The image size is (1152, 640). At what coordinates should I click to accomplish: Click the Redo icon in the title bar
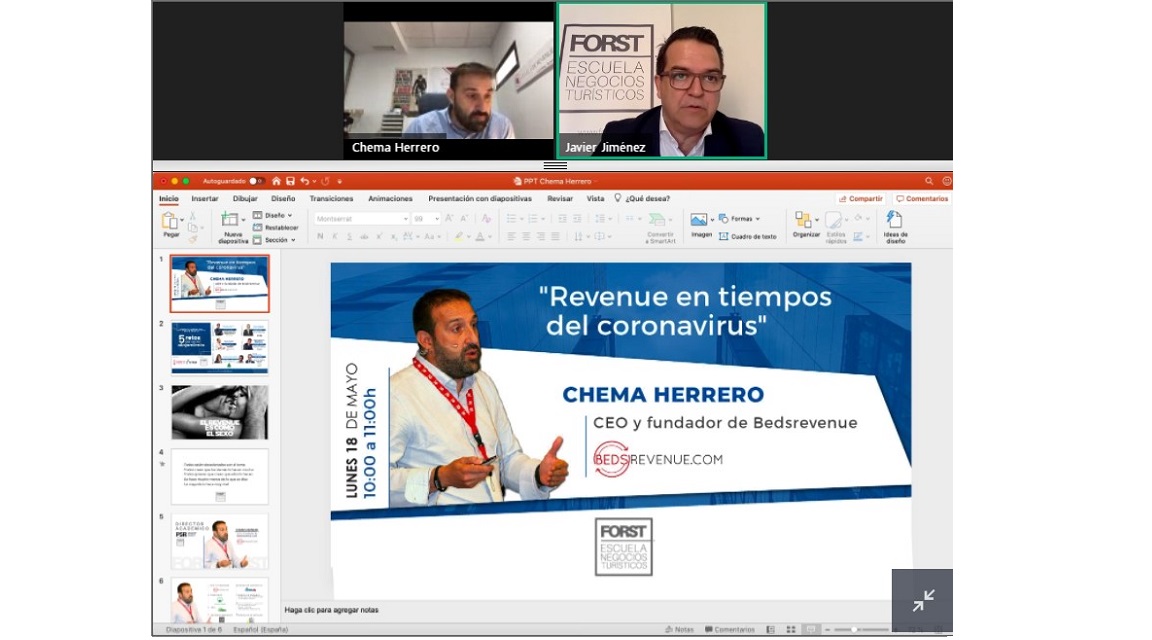[325, 181]
